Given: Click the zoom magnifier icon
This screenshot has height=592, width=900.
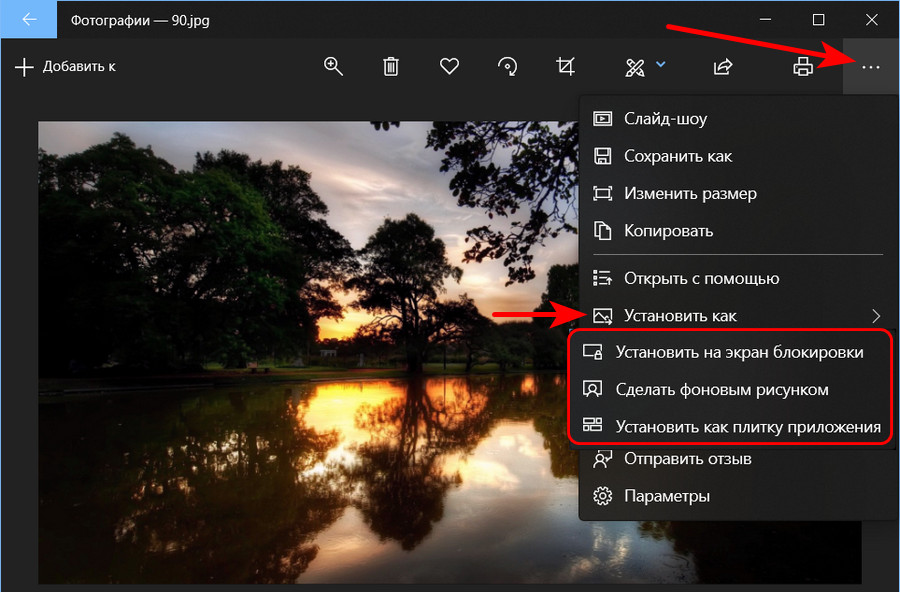Looking at the screenshot, I should point(333,67).
